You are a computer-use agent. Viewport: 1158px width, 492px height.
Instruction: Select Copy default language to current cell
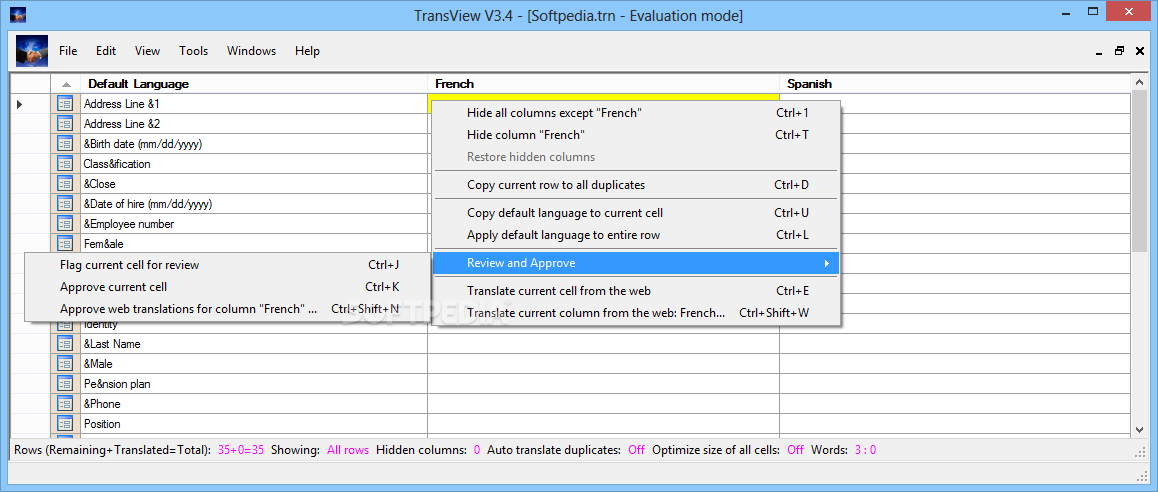[x=636, y=213]
